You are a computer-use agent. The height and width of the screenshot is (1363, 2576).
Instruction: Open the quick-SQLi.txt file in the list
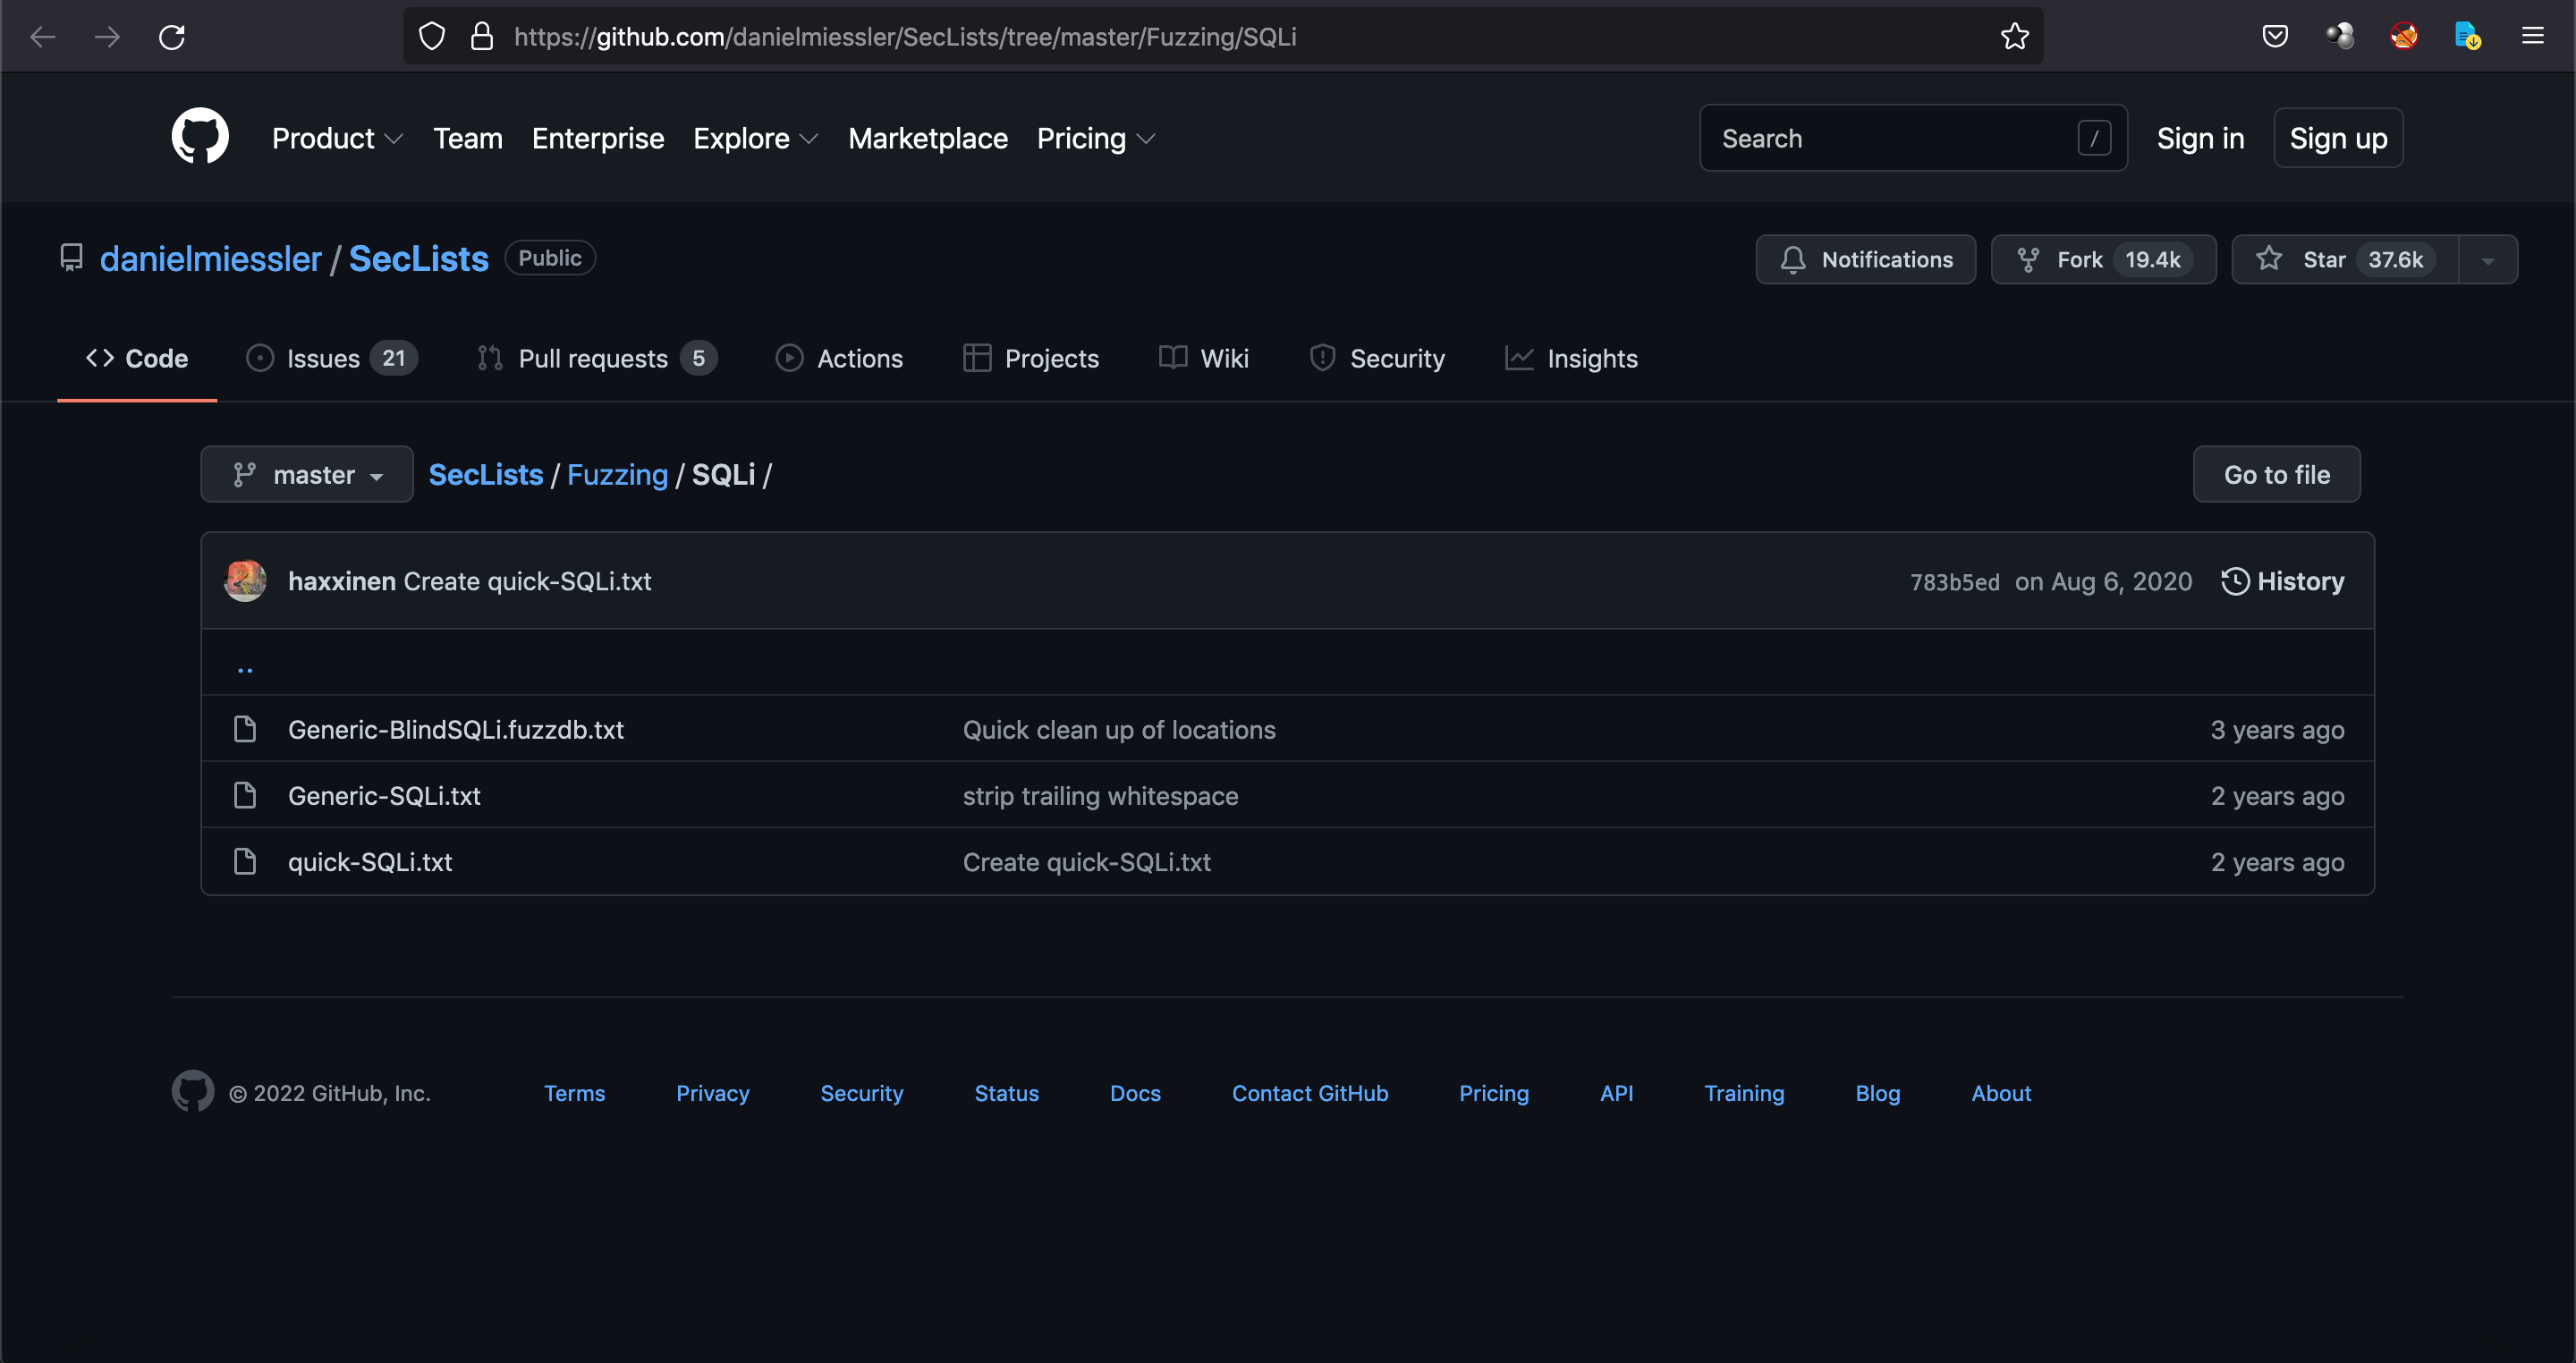tap(370, 861)
